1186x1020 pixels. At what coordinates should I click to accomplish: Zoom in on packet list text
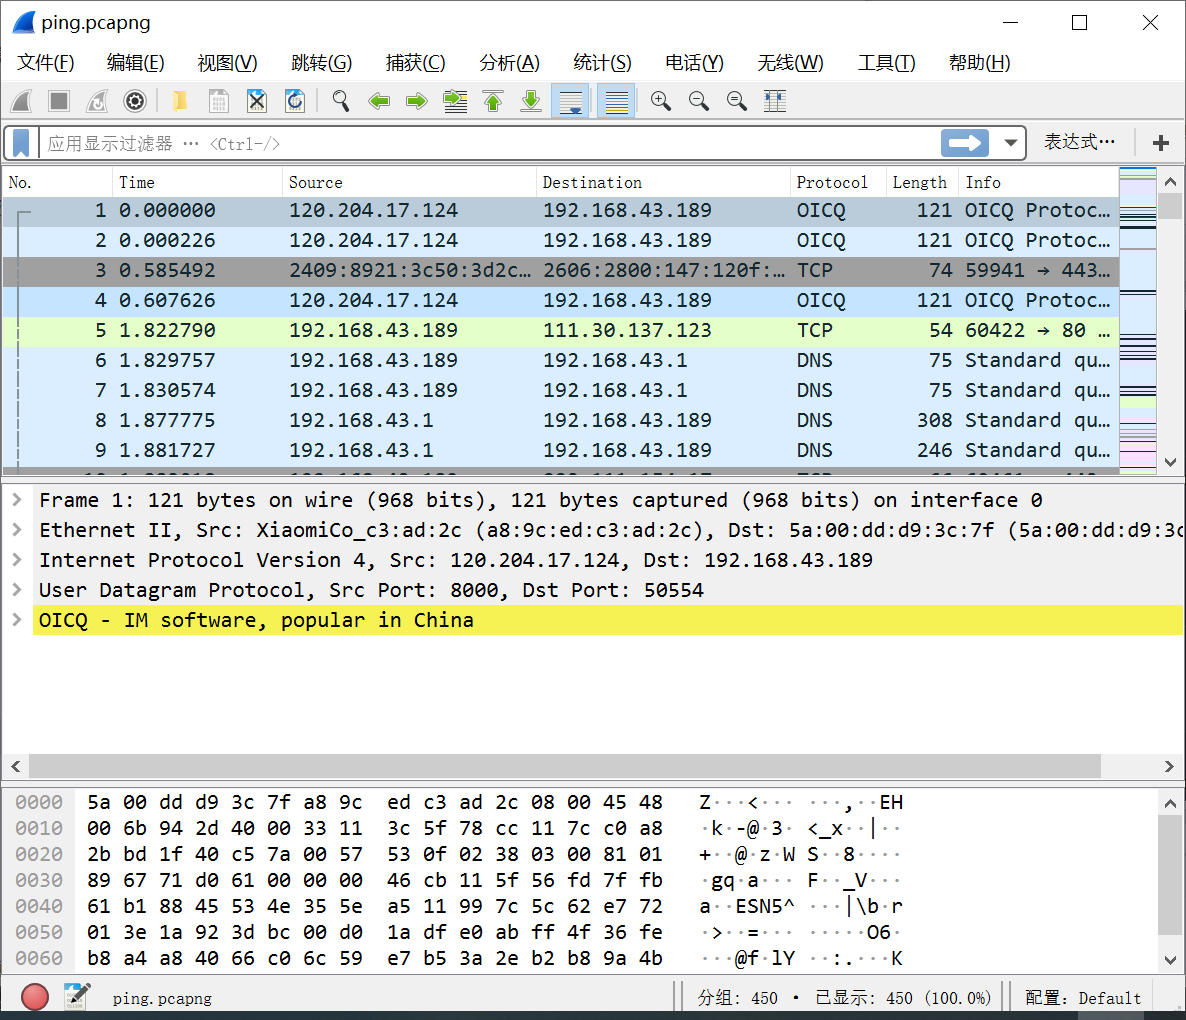coord(661,100)
